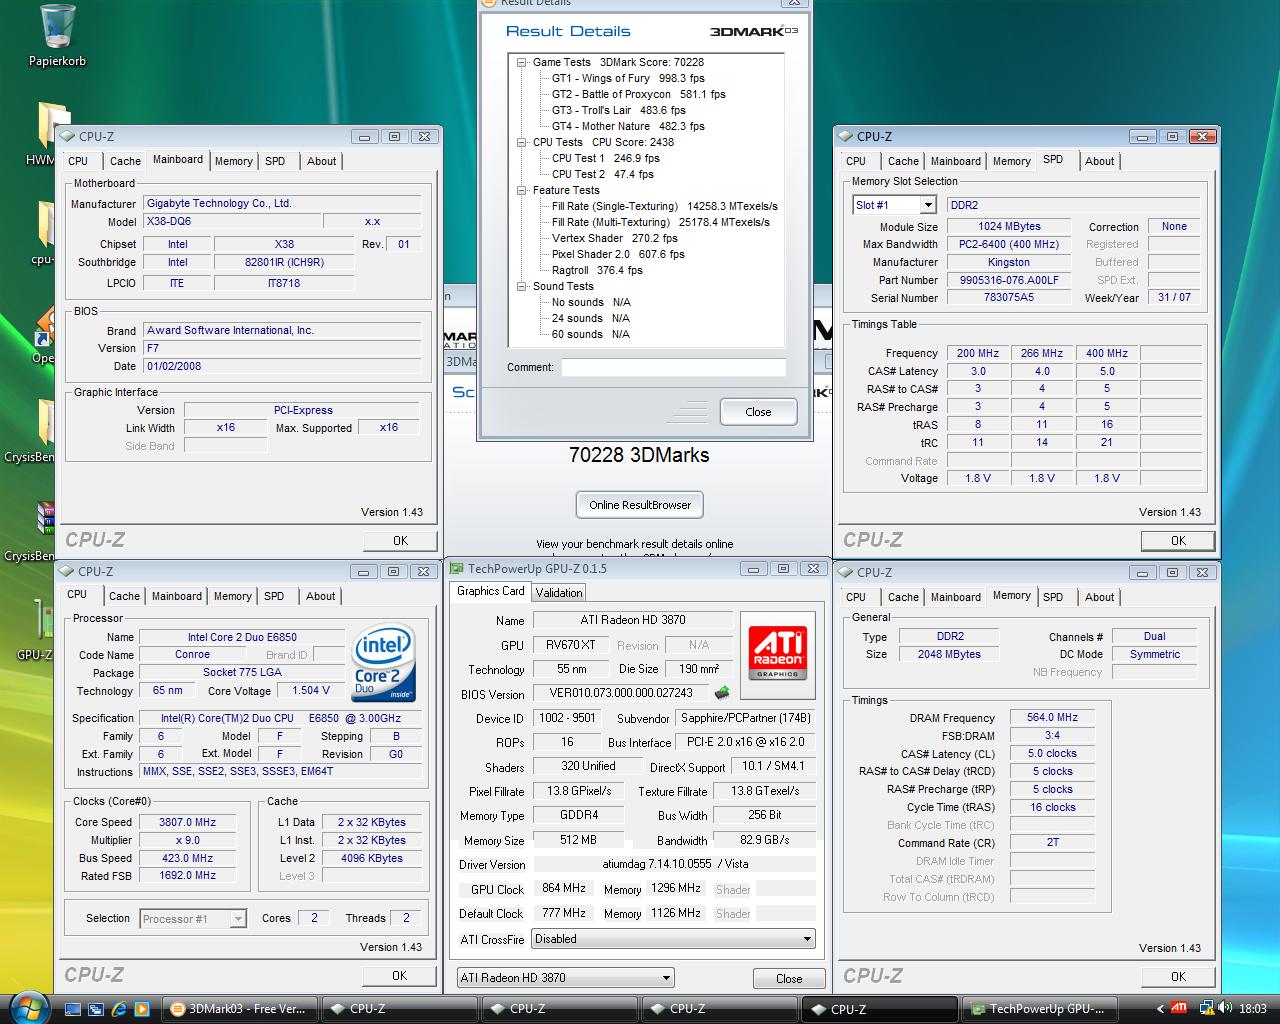Click the Core Speed value '3807.0 MHz'
Screen dimensions: 1280x1024
pyautogui.click(x=188, y=822)
